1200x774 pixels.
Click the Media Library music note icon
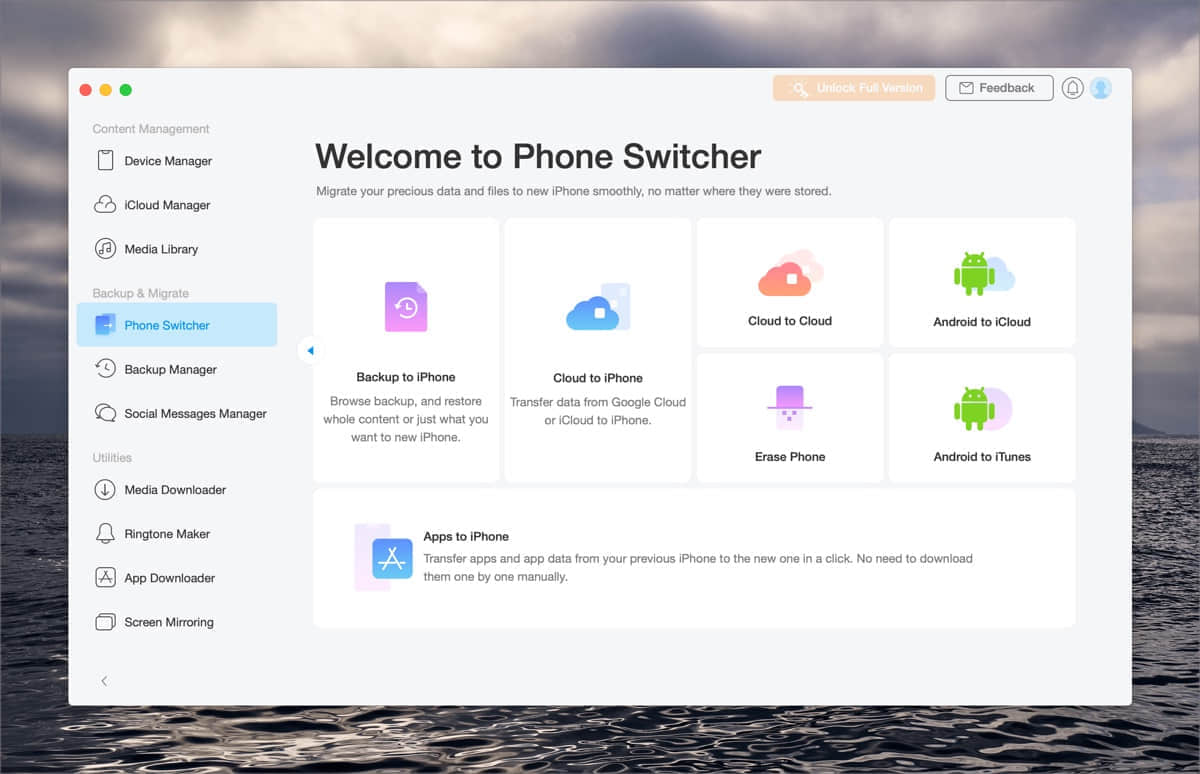pos(105,249)
